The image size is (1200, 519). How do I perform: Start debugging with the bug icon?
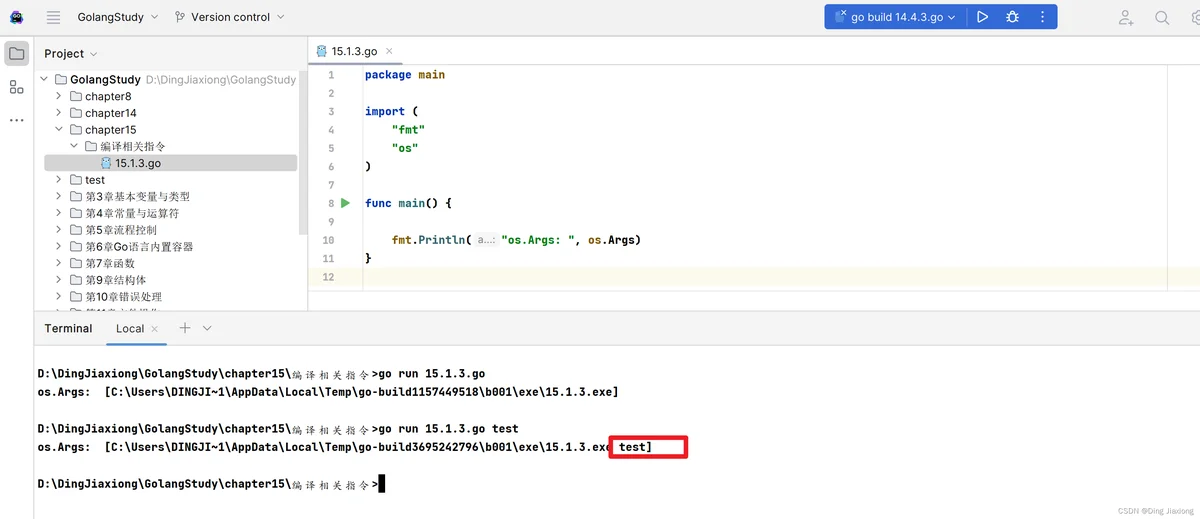point(1013,17)
